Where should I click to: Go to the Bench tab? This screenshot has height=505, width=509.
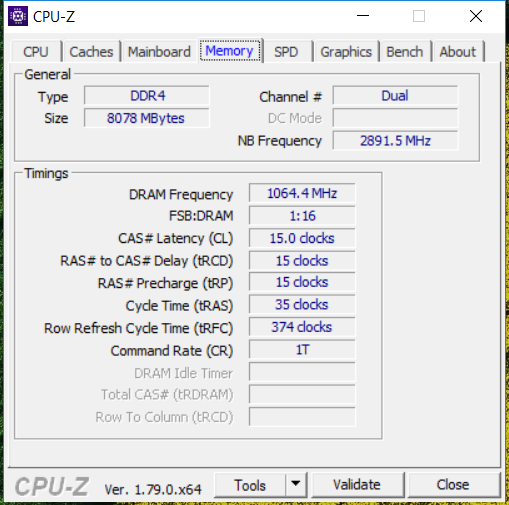coord(405,52)
